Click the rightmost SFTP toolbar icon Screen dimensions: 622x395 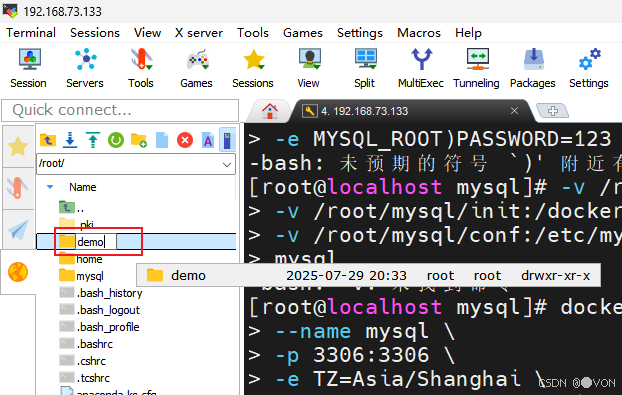coord(227,140)
